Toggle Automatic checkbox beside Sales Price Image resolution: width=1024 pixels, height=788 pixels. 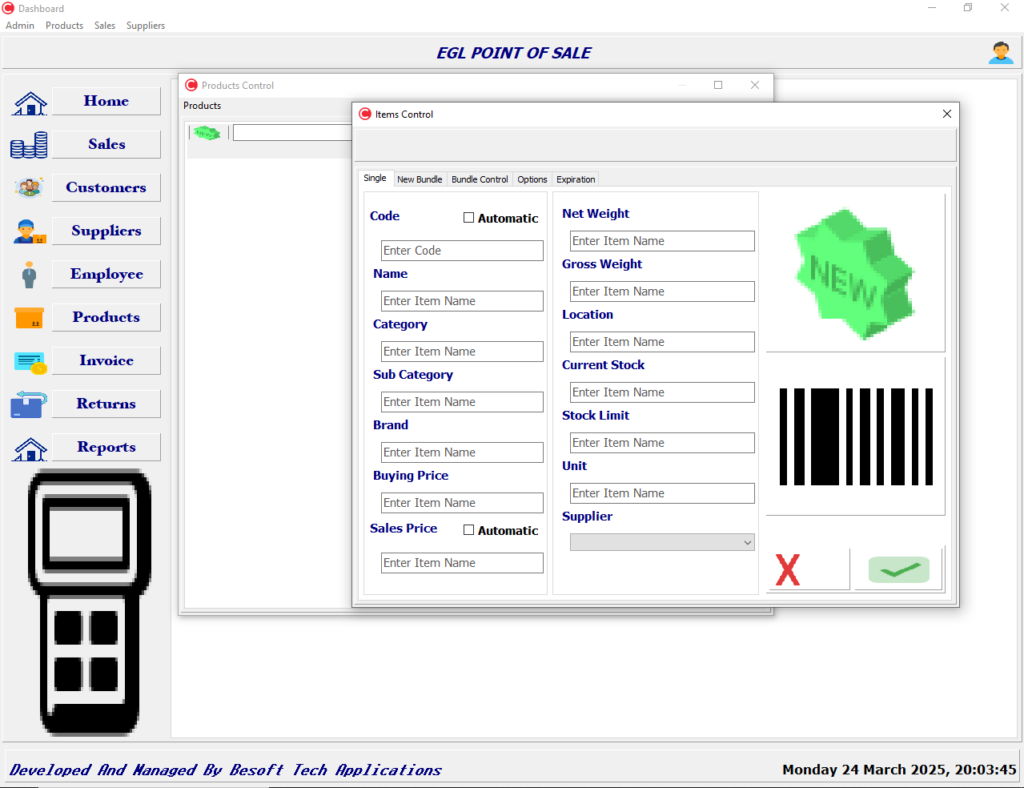click(469, 530)
